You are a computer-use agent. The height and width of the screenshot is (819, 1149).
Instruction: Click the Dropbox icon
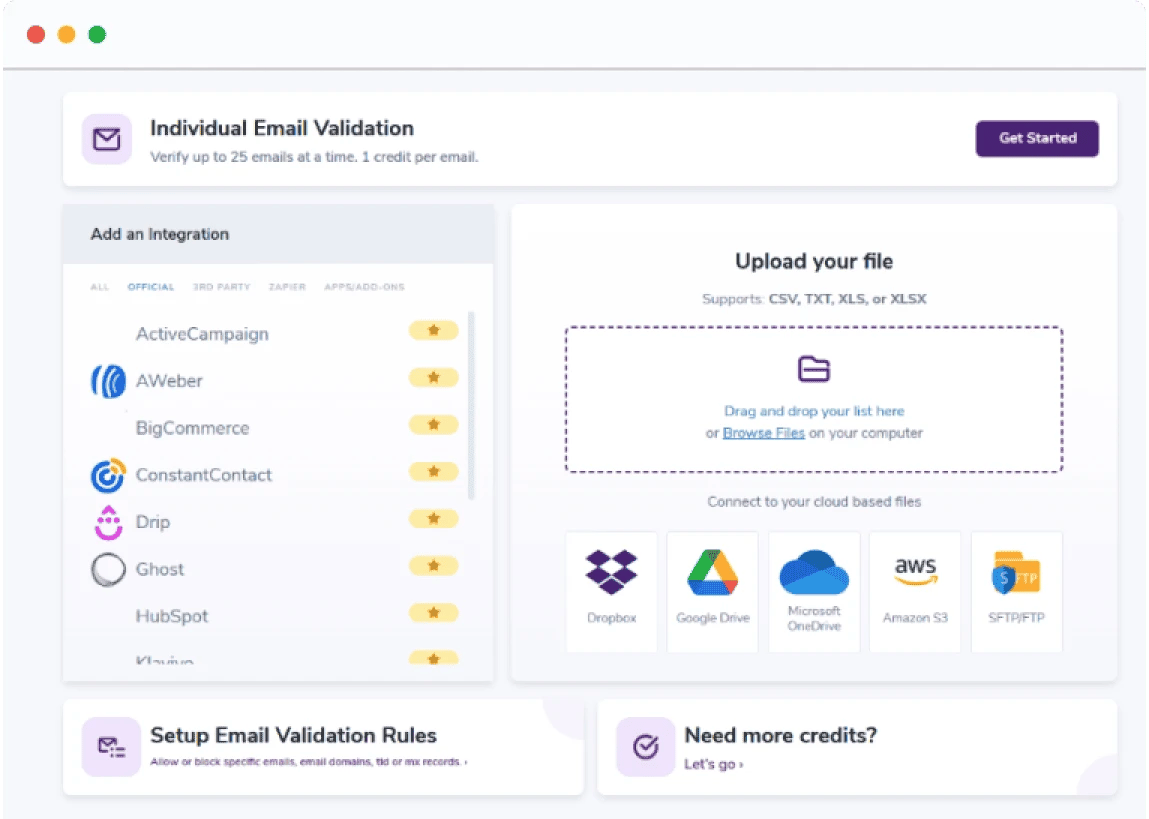(x=611, y=573)
